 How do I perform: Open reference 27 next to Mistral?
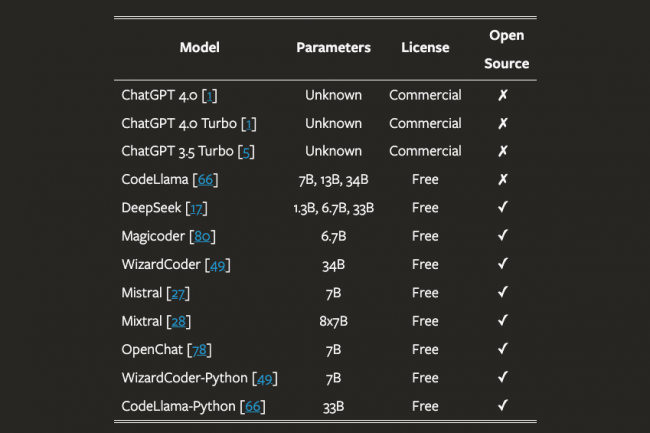click(x=180, y=293)
